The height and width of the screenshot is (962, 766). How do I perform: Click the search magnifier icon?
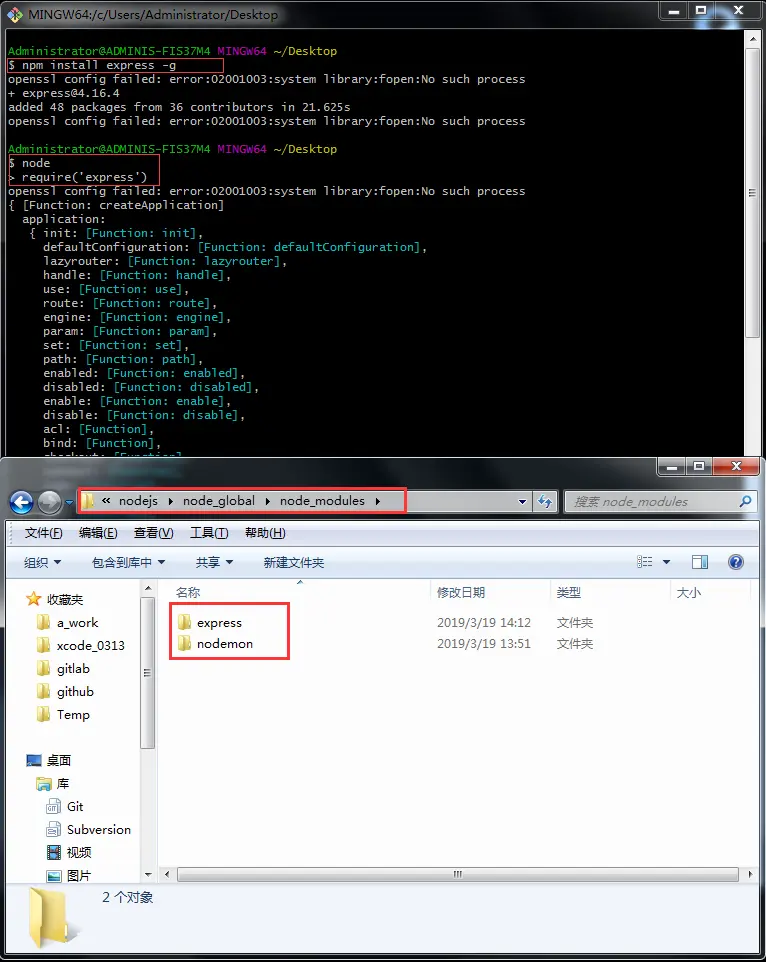pyautogui.click(x=745, y=501)
